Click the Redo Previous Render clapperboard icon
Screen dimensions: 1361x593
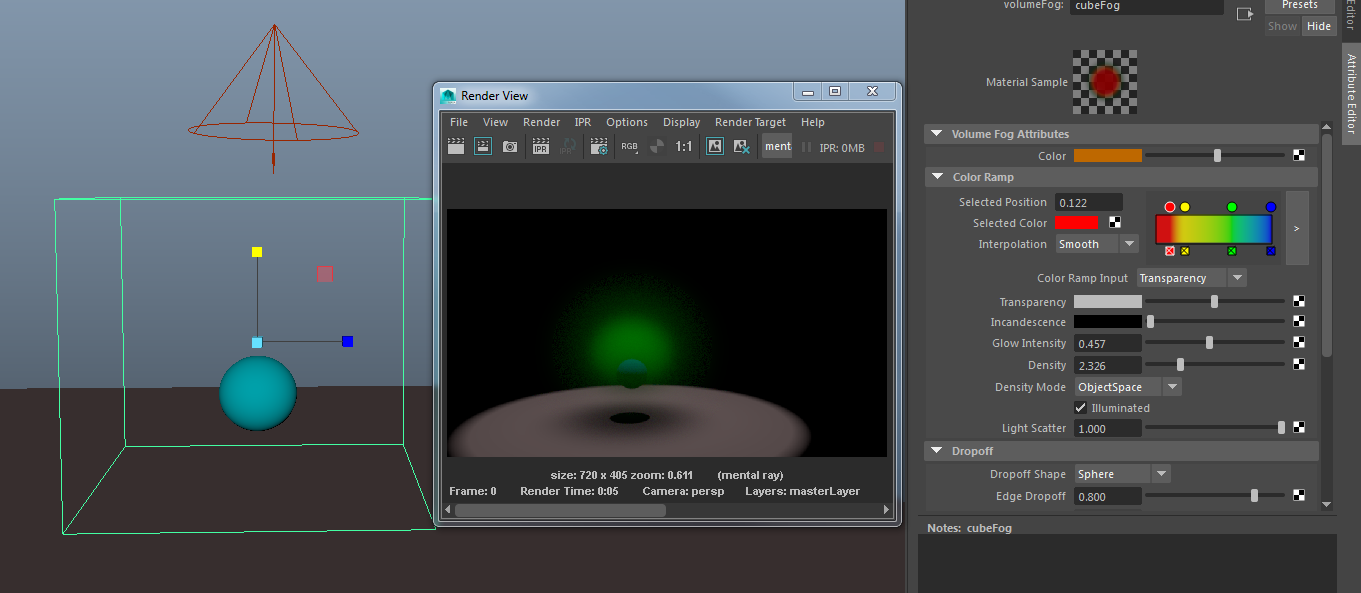[456, 146]
